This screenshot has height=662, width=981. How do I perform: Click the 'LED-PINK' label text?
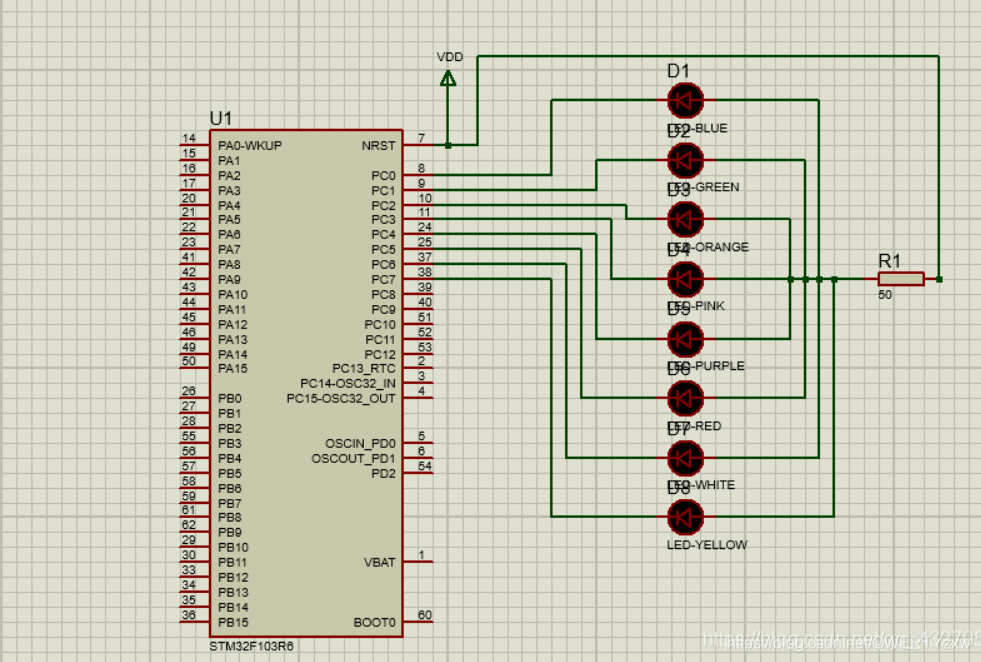coord(696,306)
